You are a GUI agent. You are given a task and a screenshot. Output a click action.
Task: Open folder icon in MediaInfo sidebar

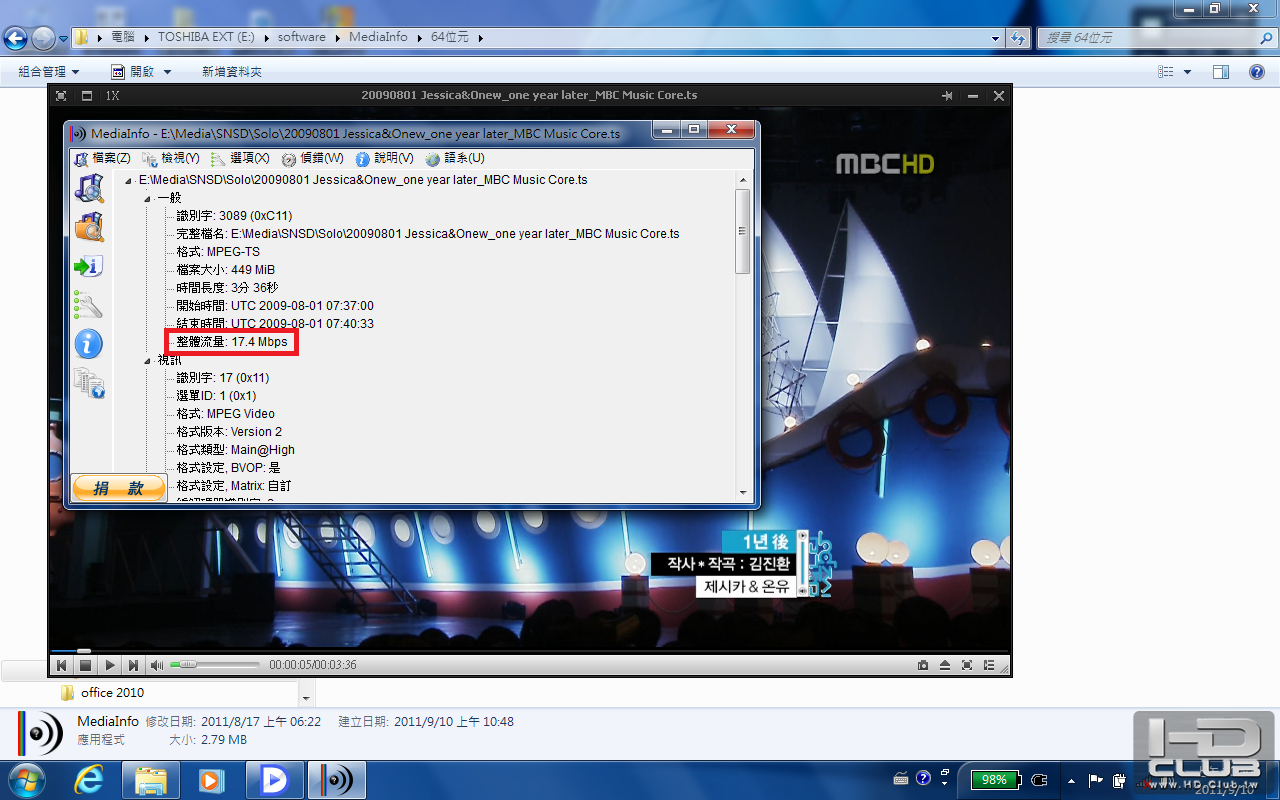(x=89, y=227)
